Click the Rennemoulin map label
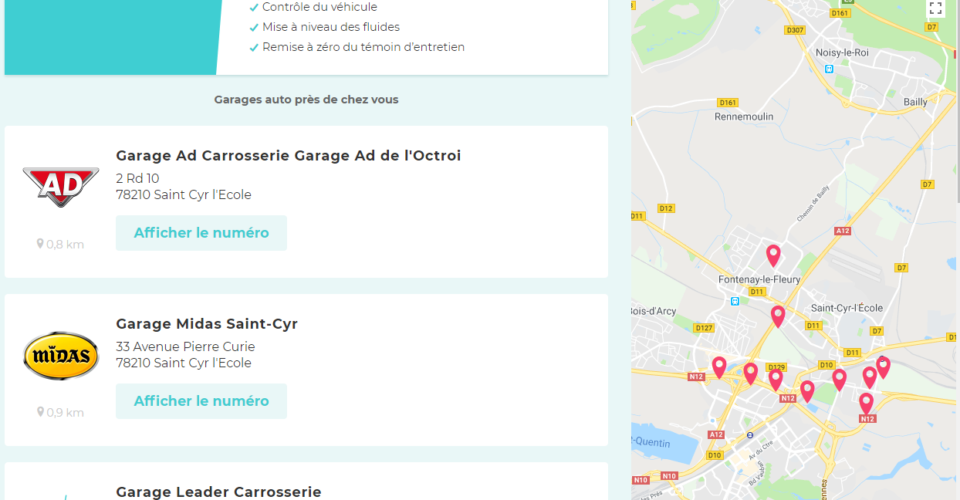960x500 pixels. point(744,116)
